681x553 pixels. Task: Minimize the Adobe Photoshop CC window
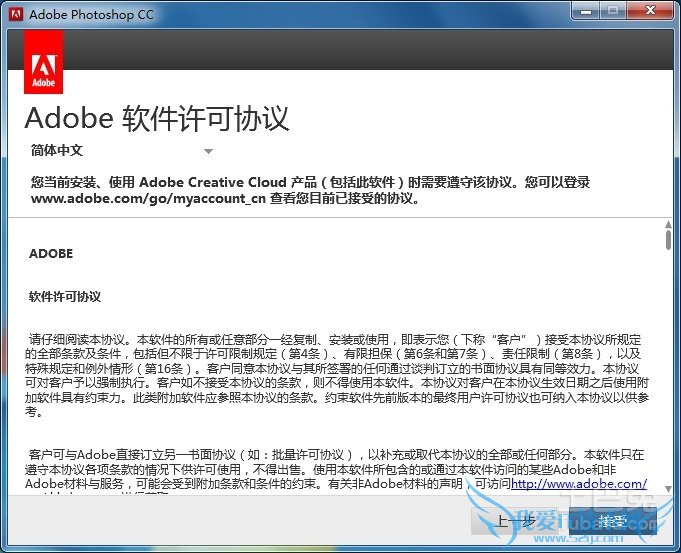[585, 10]
